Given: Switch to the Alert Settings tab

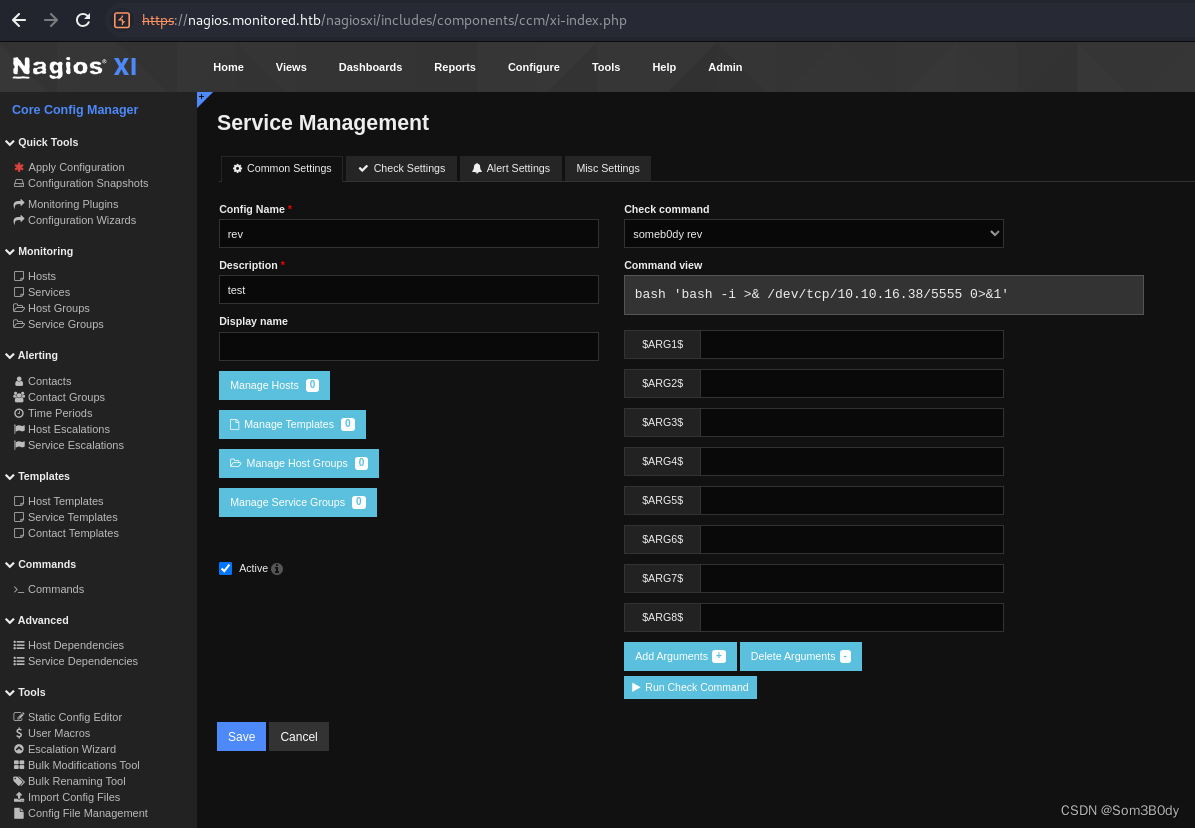Looking at the screenshot, I should 511,168.
